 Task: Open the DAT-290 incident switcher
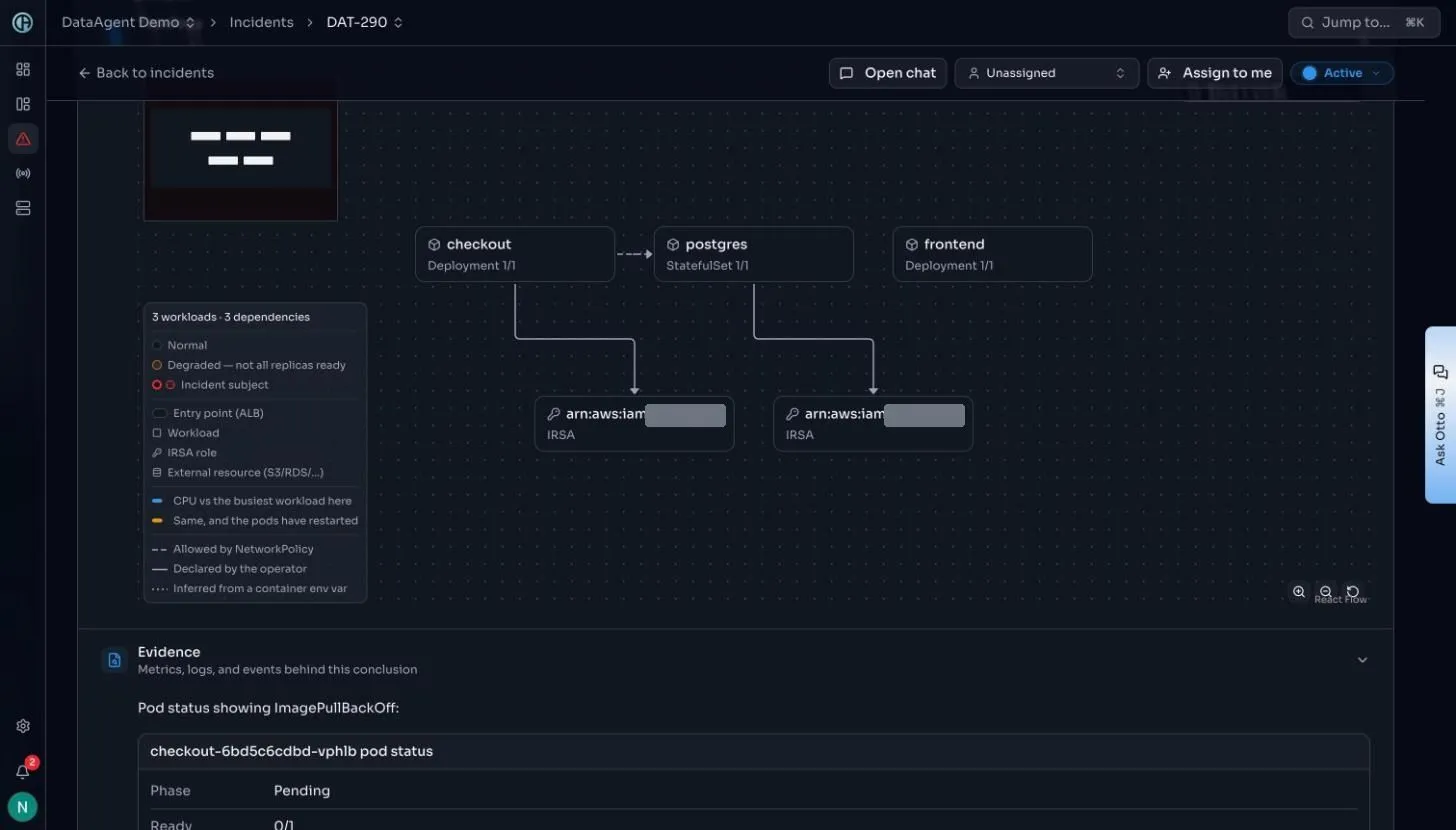pyautogui.click(x=365, y=22)
